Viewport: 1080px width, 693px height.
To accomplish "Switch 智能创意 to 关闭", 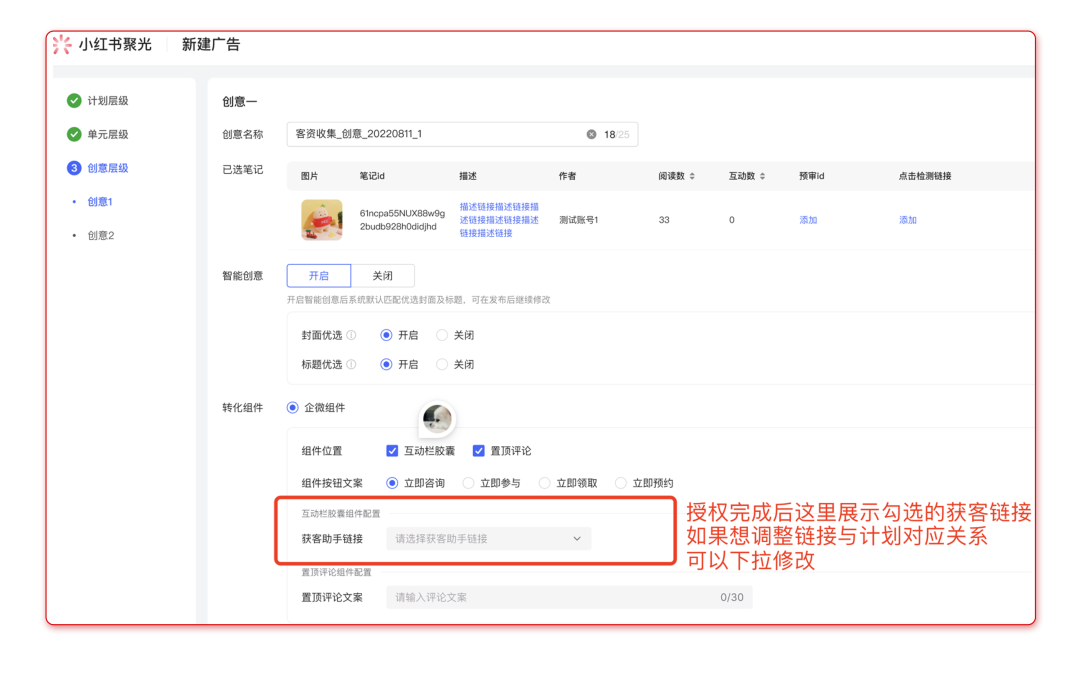I will (382, 276).
